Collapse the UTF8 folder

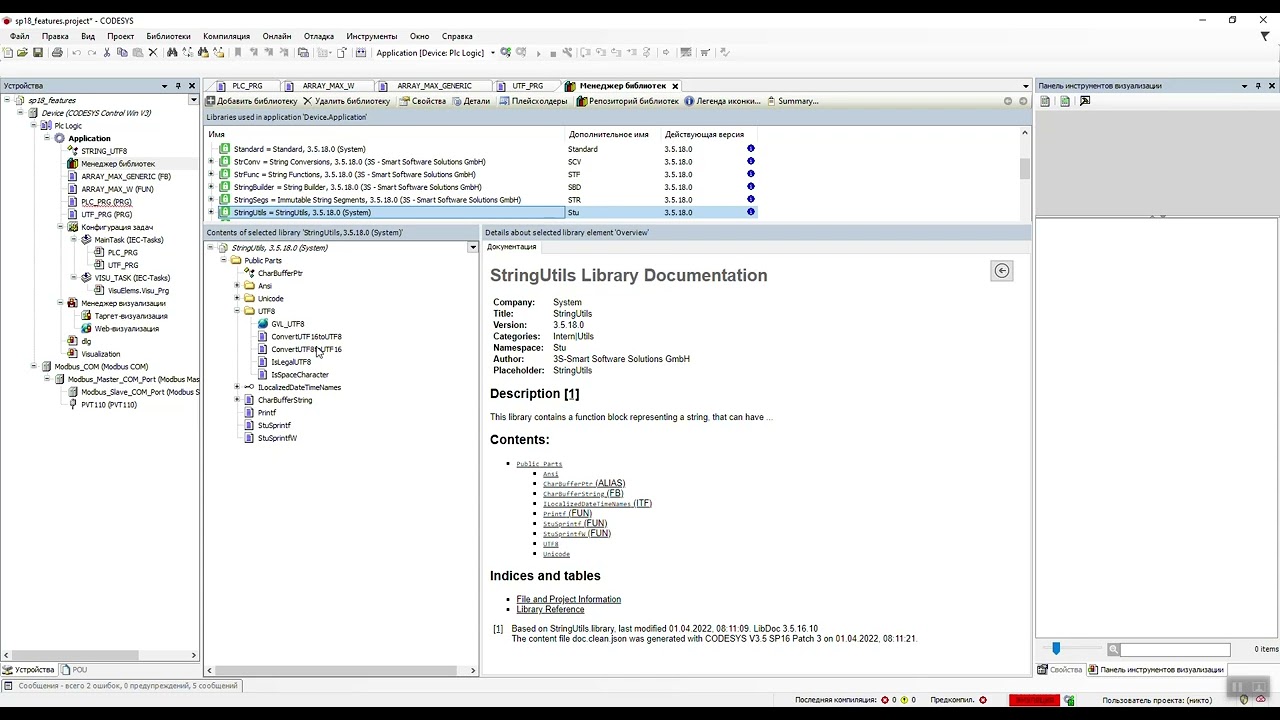pyautogui.click(x=237, y=311)
